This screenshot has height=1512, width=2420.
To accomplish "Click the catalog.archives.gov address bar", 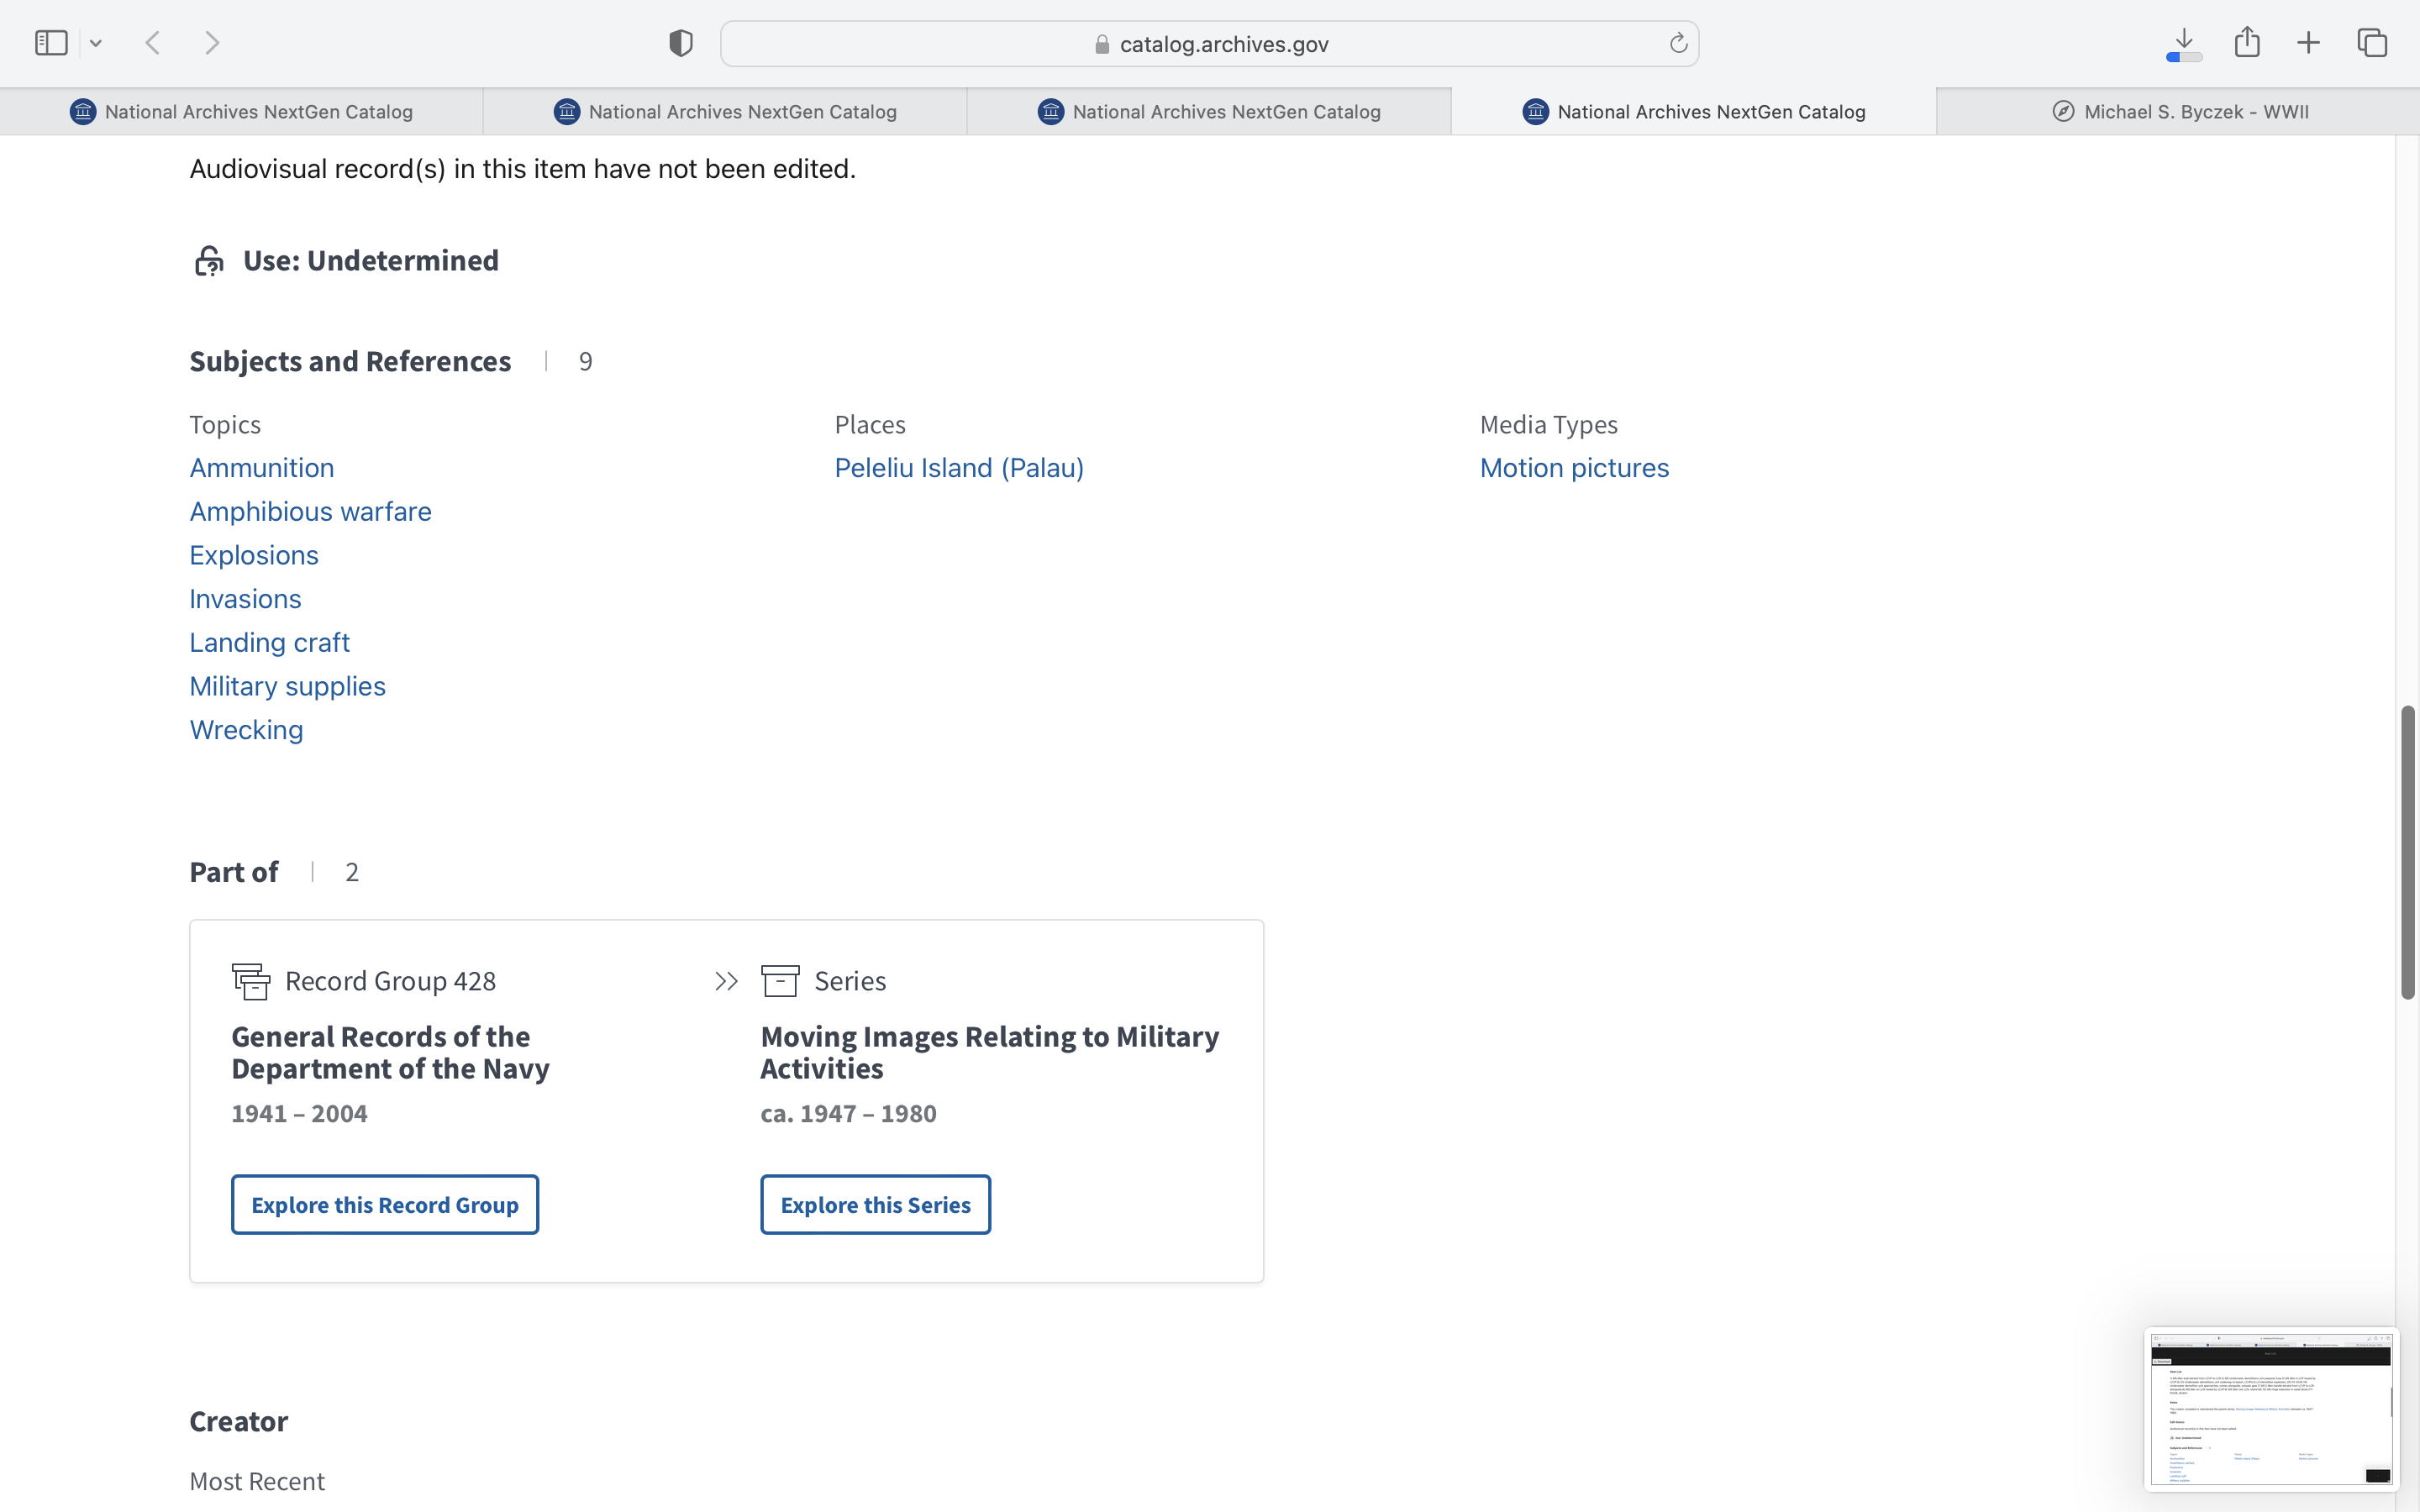I will tap(1210, 44).
